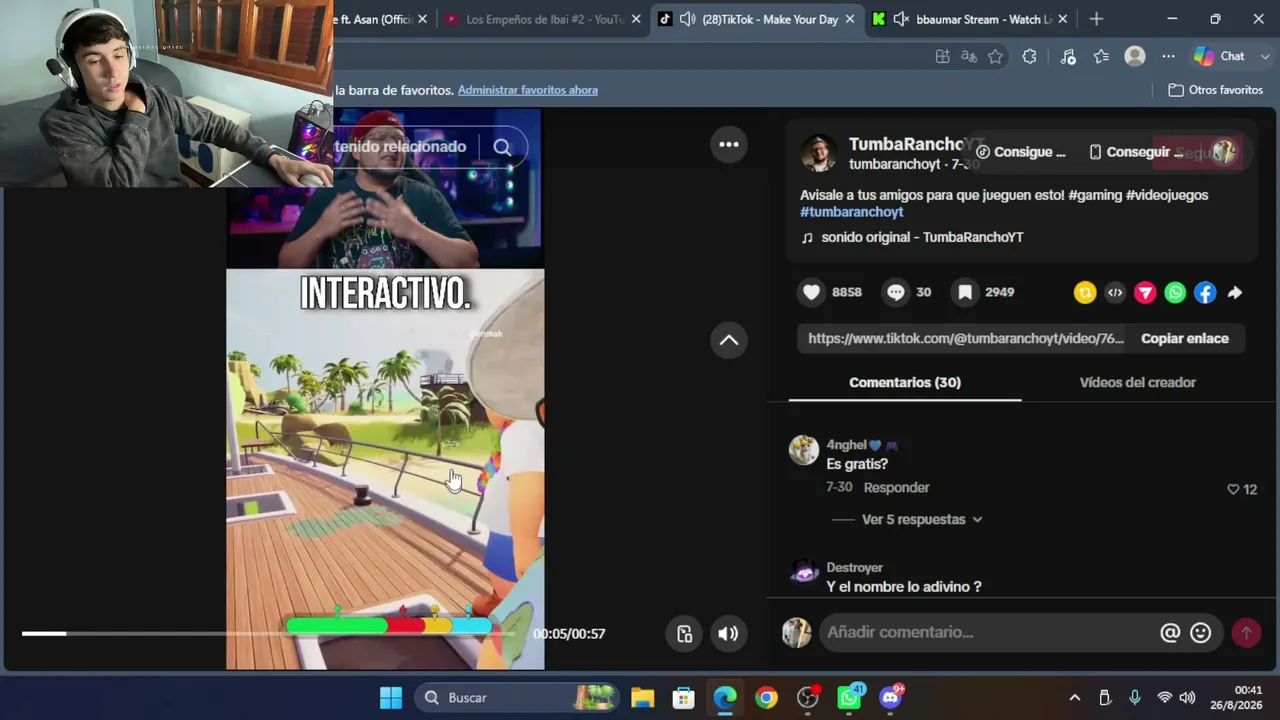
Task: Click the taskbar 'Buscar' search box
Action: [518, 698]
